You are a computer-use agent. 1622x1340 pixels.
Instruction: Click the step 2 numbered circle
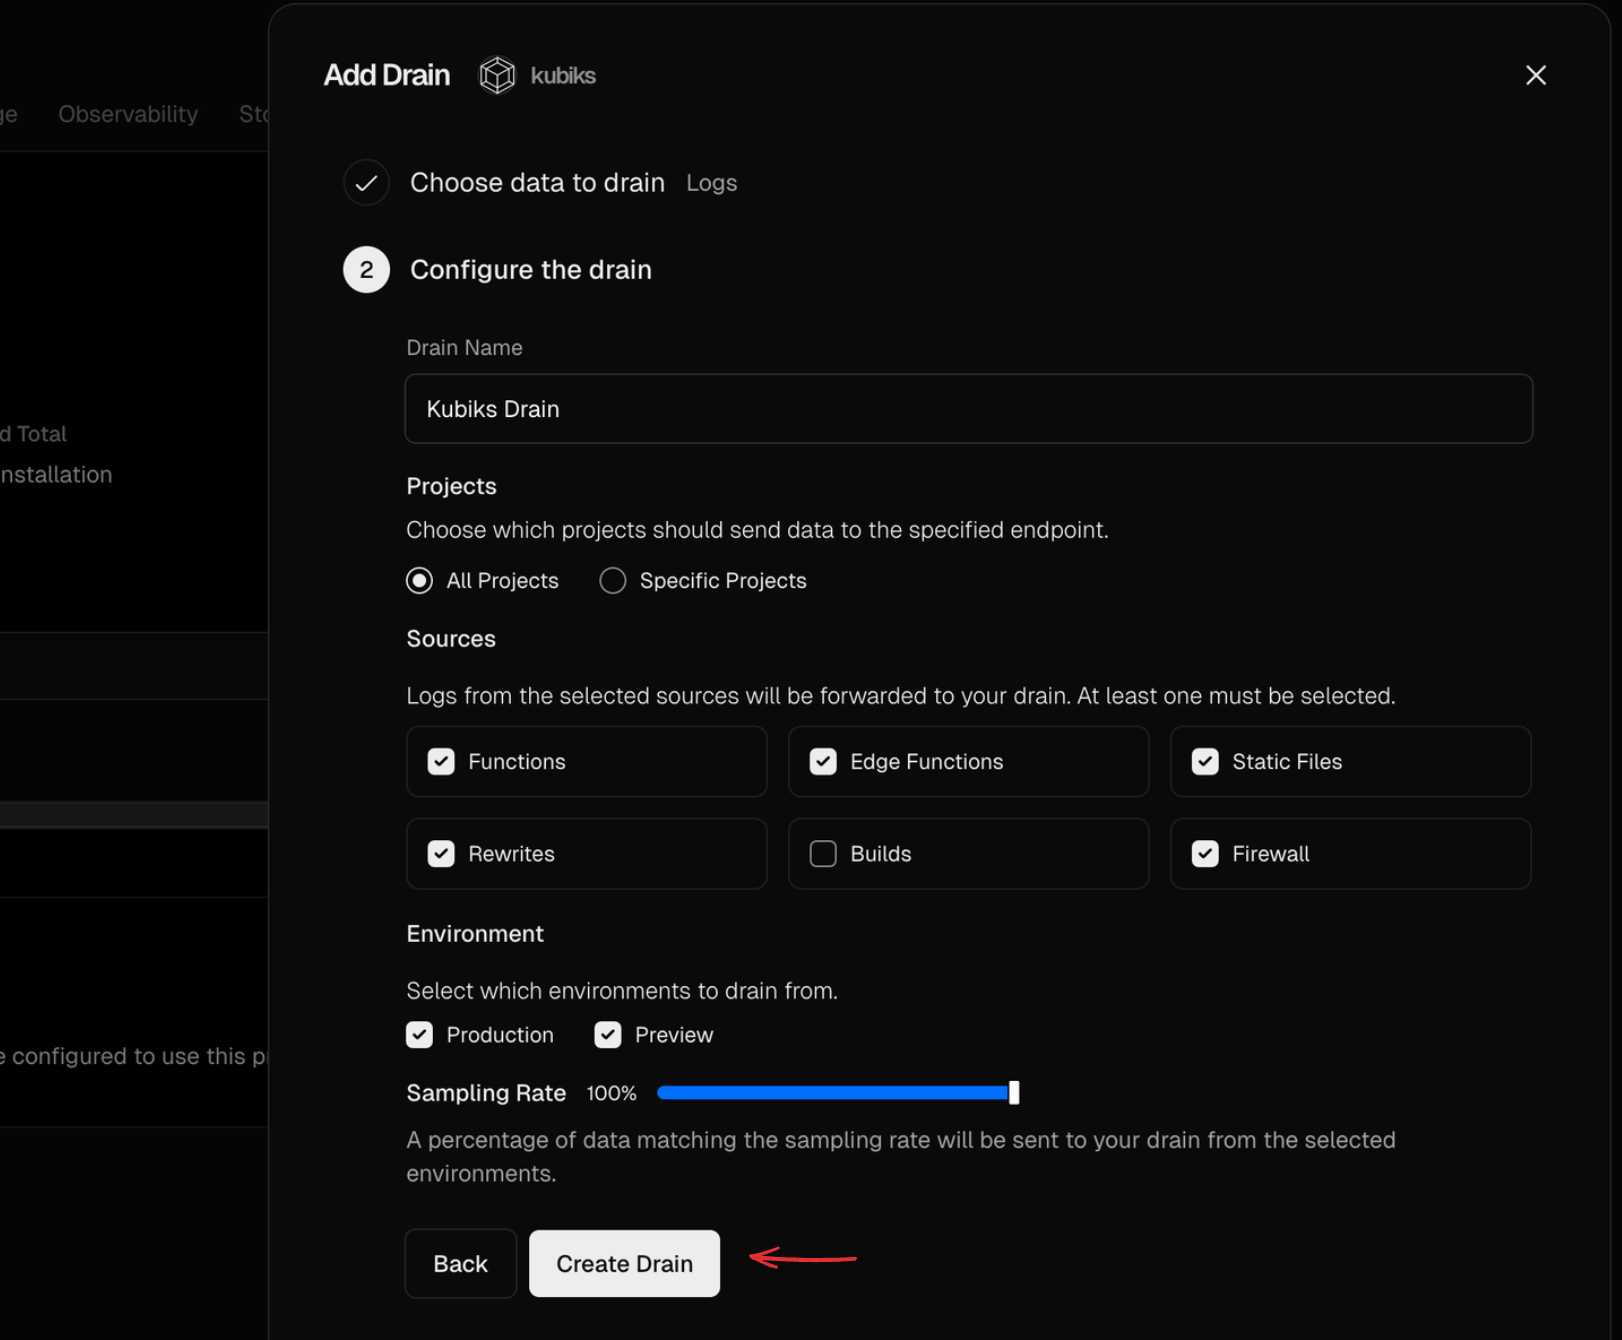pyautogui.click(x=366, y=269)
